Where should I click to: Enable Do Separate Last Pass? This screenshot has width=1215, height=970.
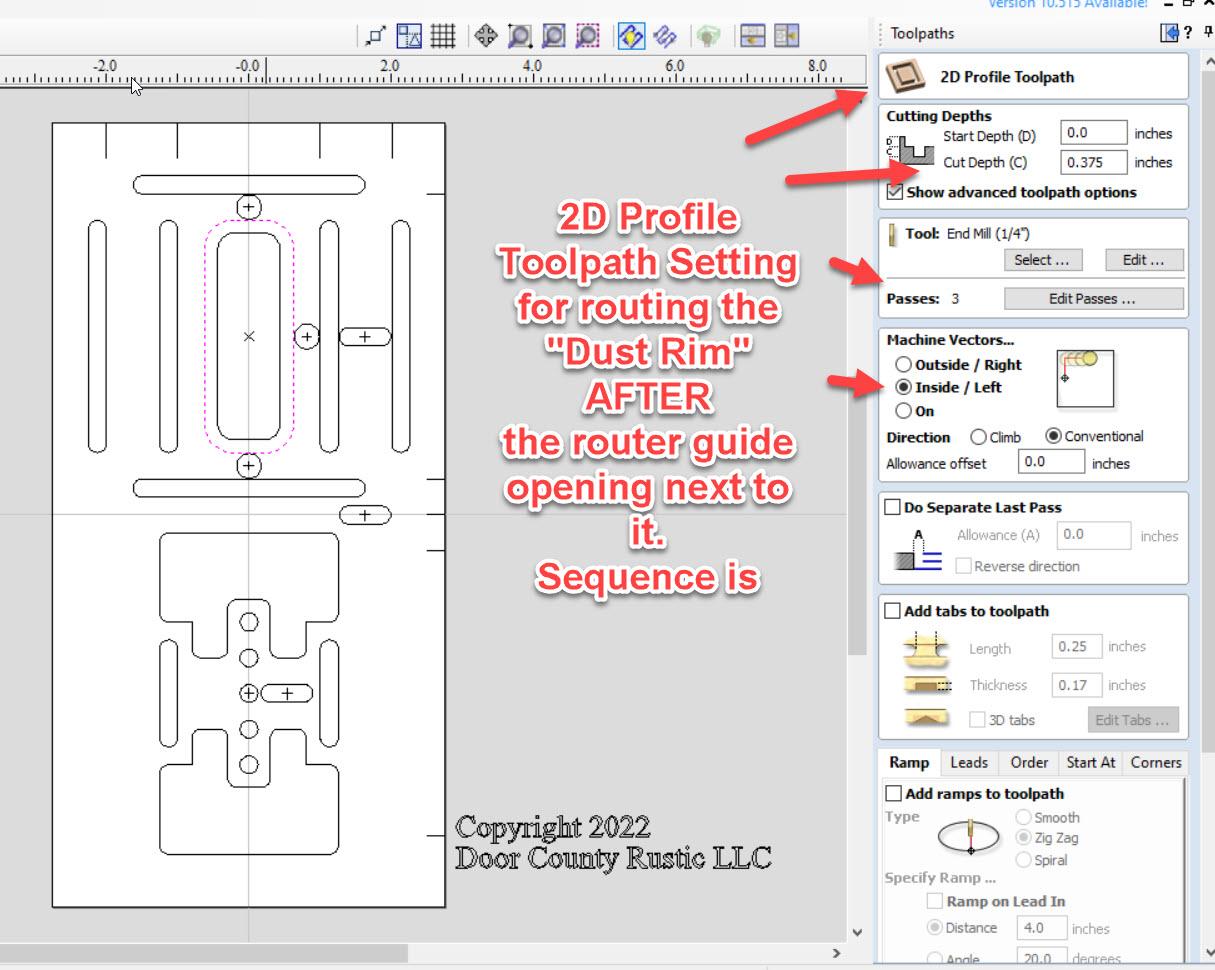click(x=892, y=507)
